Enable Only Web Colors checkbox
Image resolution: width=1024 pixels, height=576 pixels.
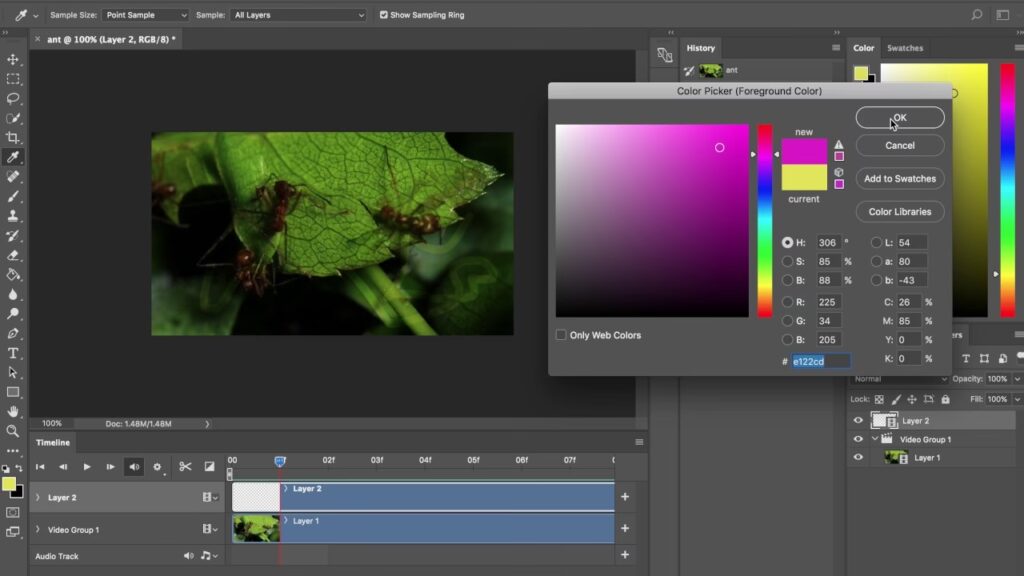click(561, 335)
